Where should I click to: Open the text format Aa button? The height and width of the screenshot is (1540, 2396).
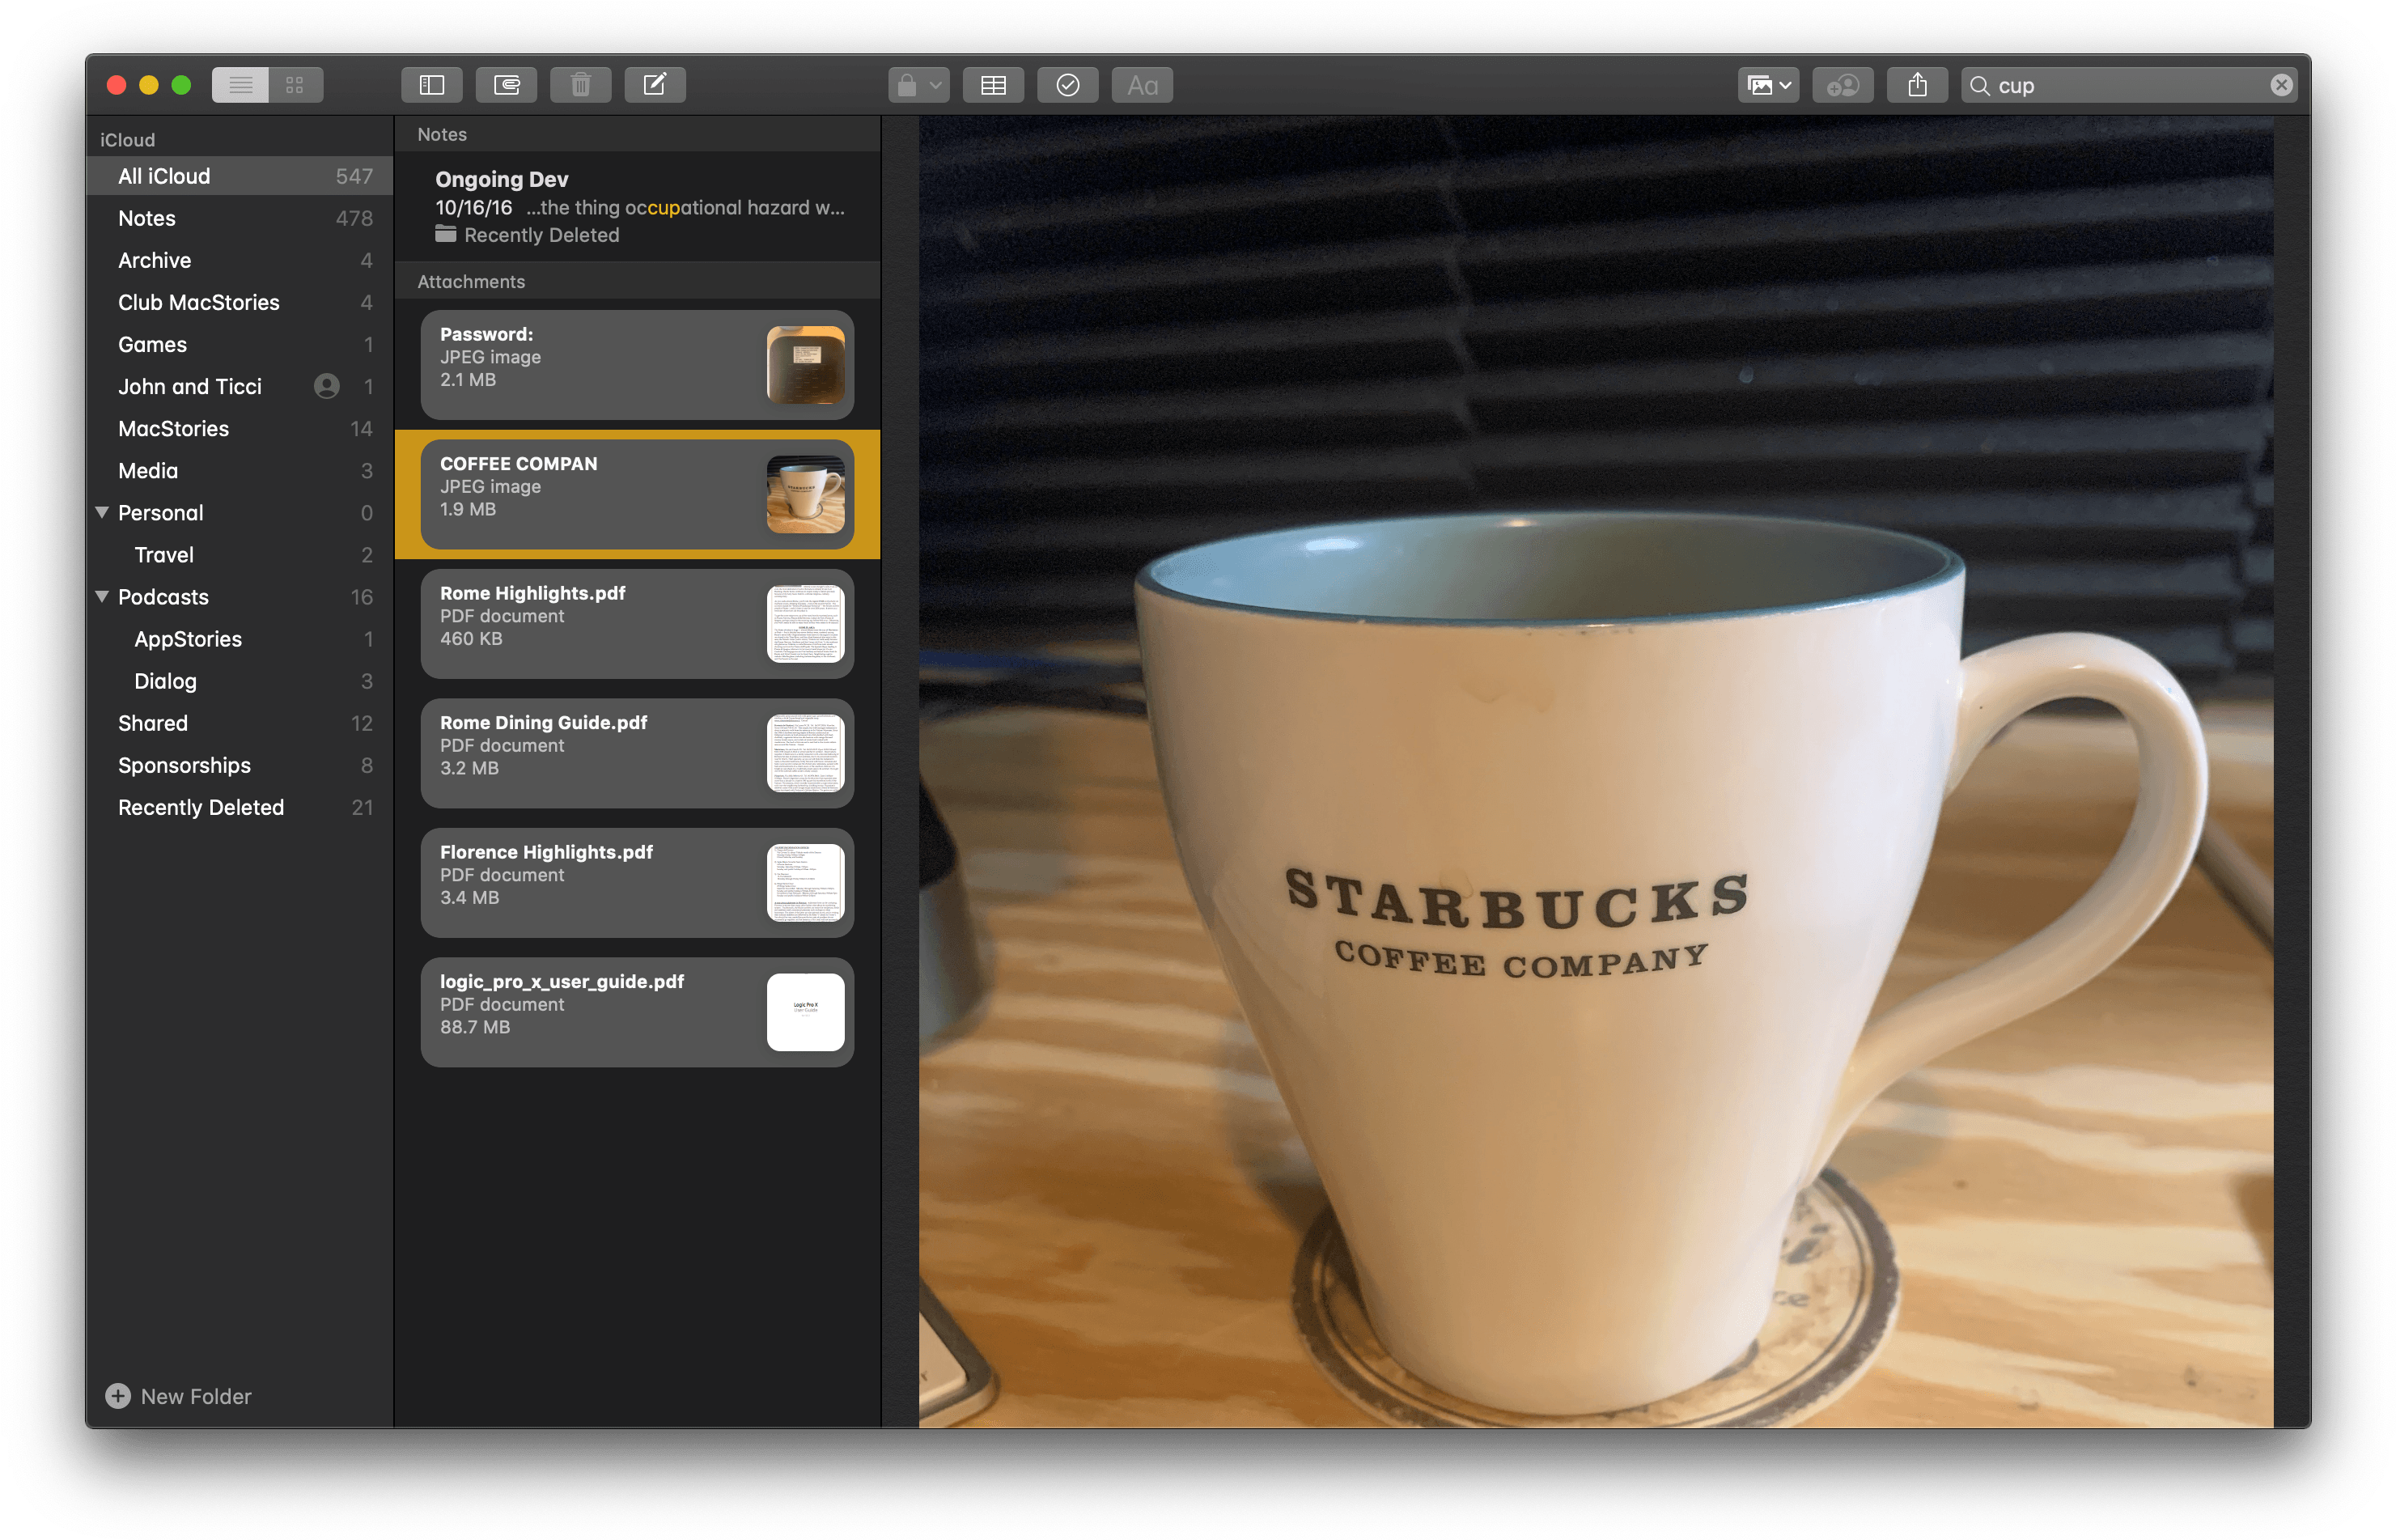[1142, 85]
